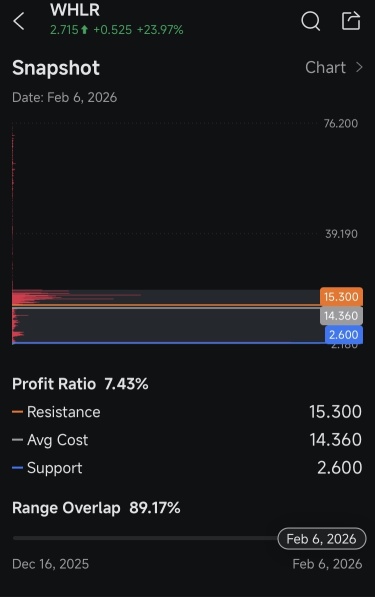Click the green up-arrow price indicator
375x597 pixels.
tap(85, 30)
